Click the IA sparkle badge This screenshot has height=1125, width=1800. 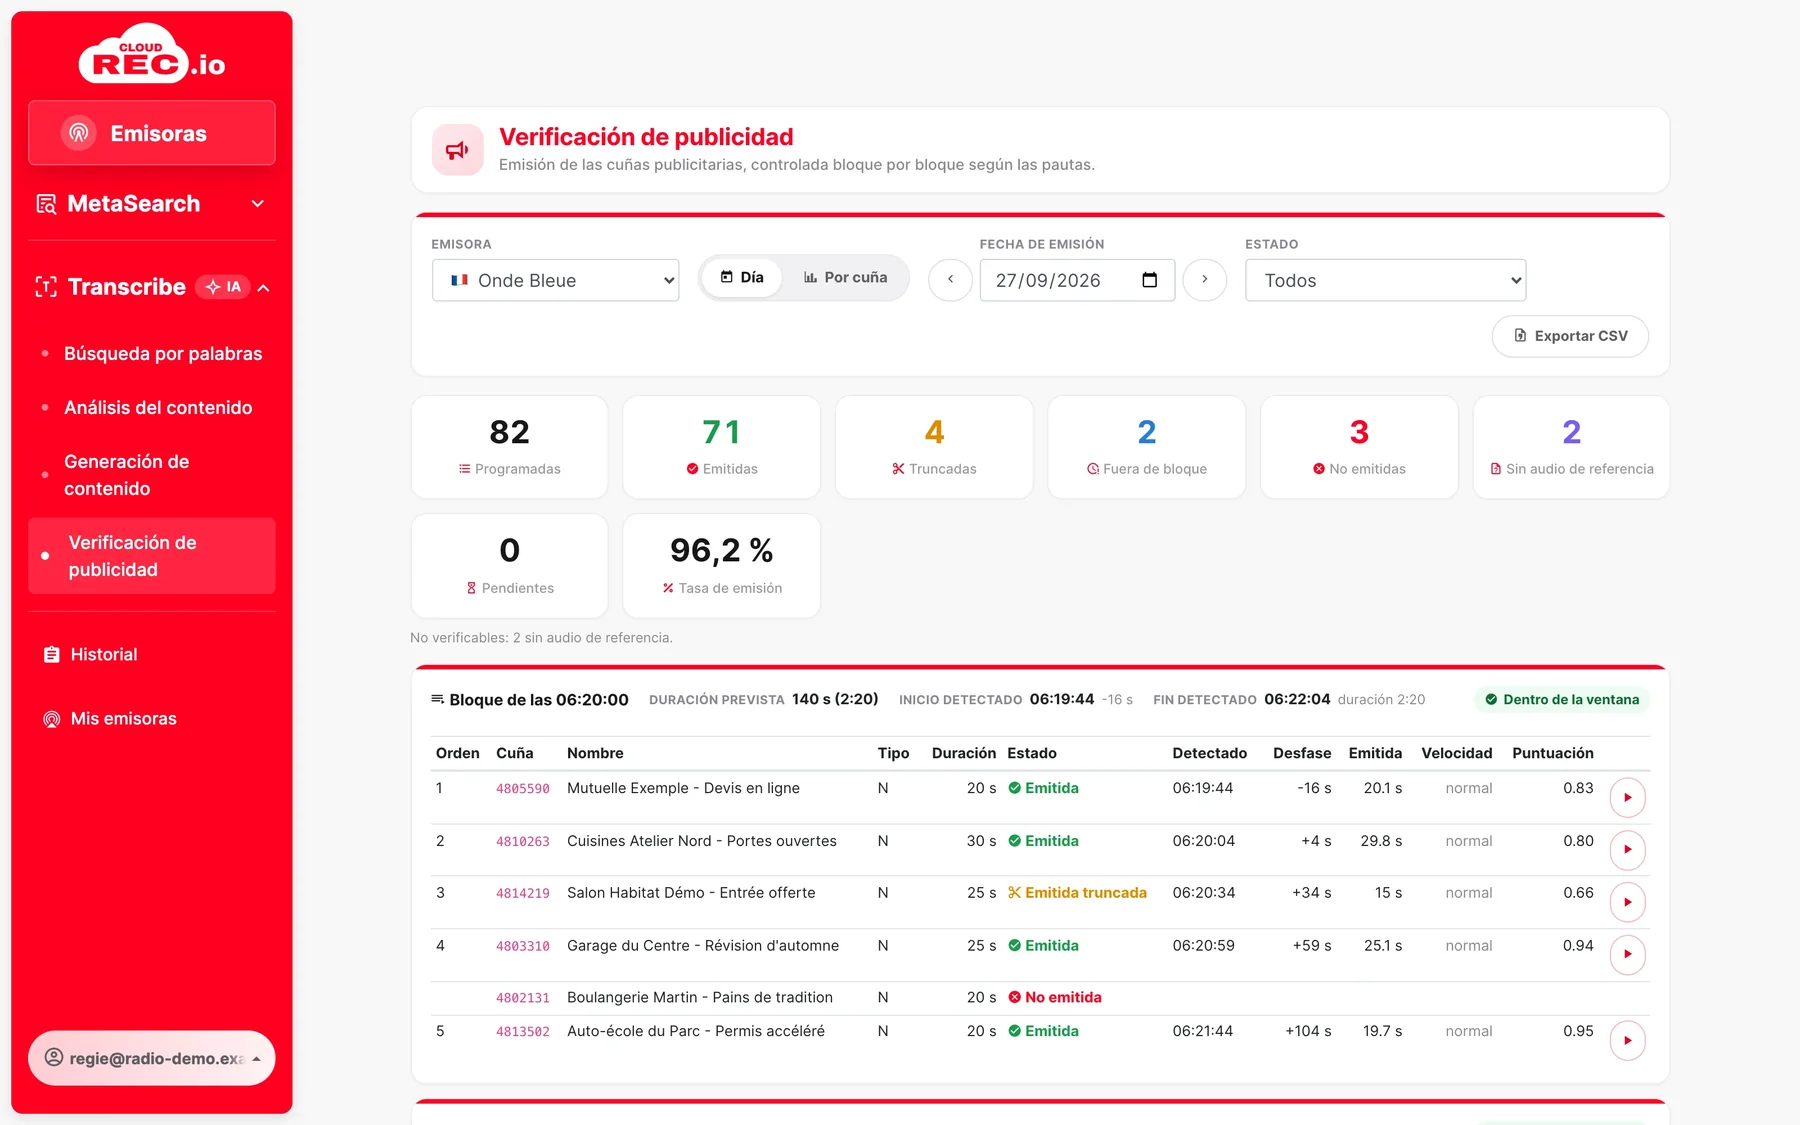(223, 287)
